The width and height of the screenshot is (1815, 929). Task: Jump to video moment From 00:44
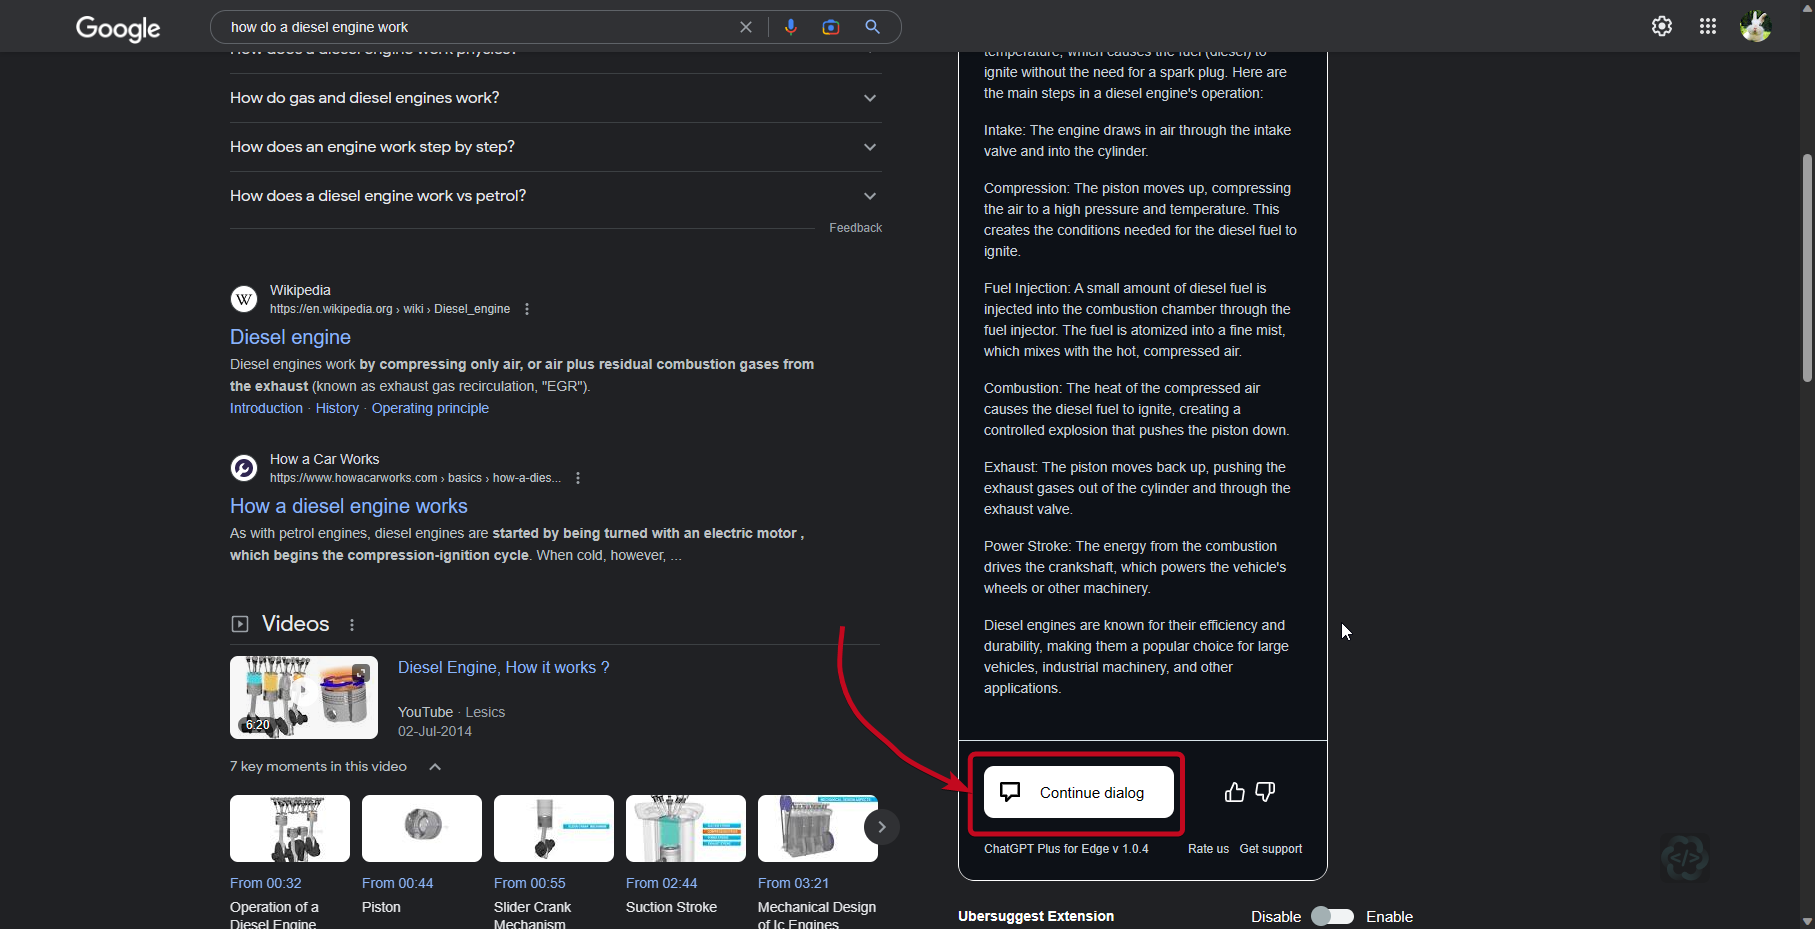click(397, 883)
